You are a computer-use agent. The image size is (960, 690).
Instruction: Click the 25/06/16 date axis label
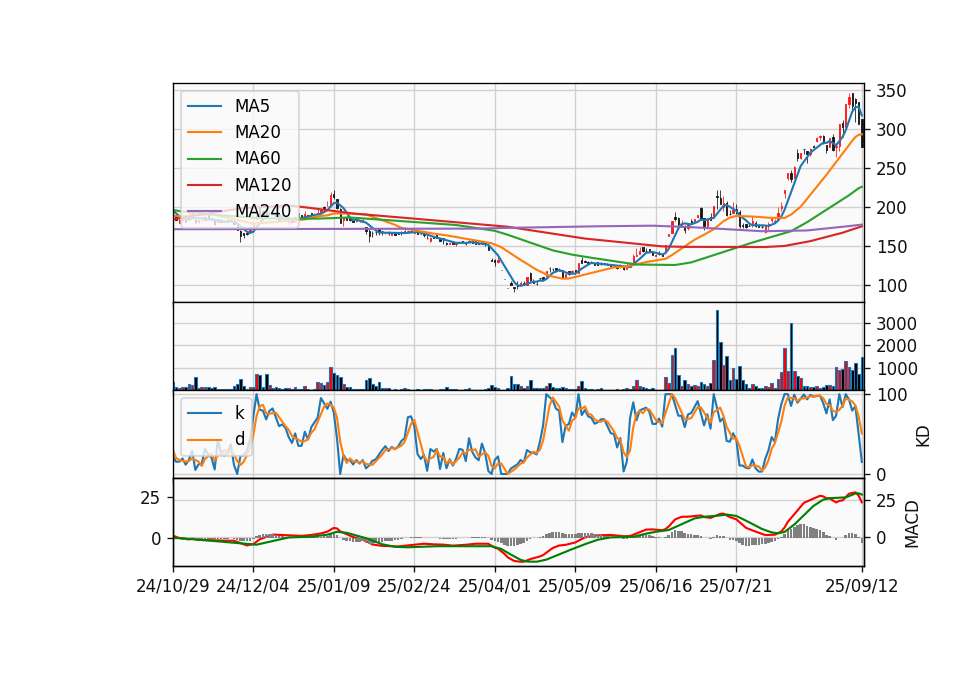(656, 586)
